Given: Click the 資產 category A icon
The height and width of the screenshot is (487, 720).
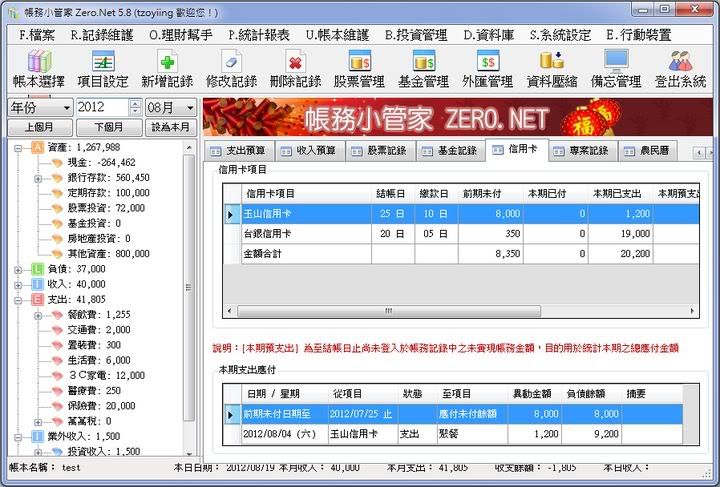Looking at the screenshot, I should [x=38, y=147].
